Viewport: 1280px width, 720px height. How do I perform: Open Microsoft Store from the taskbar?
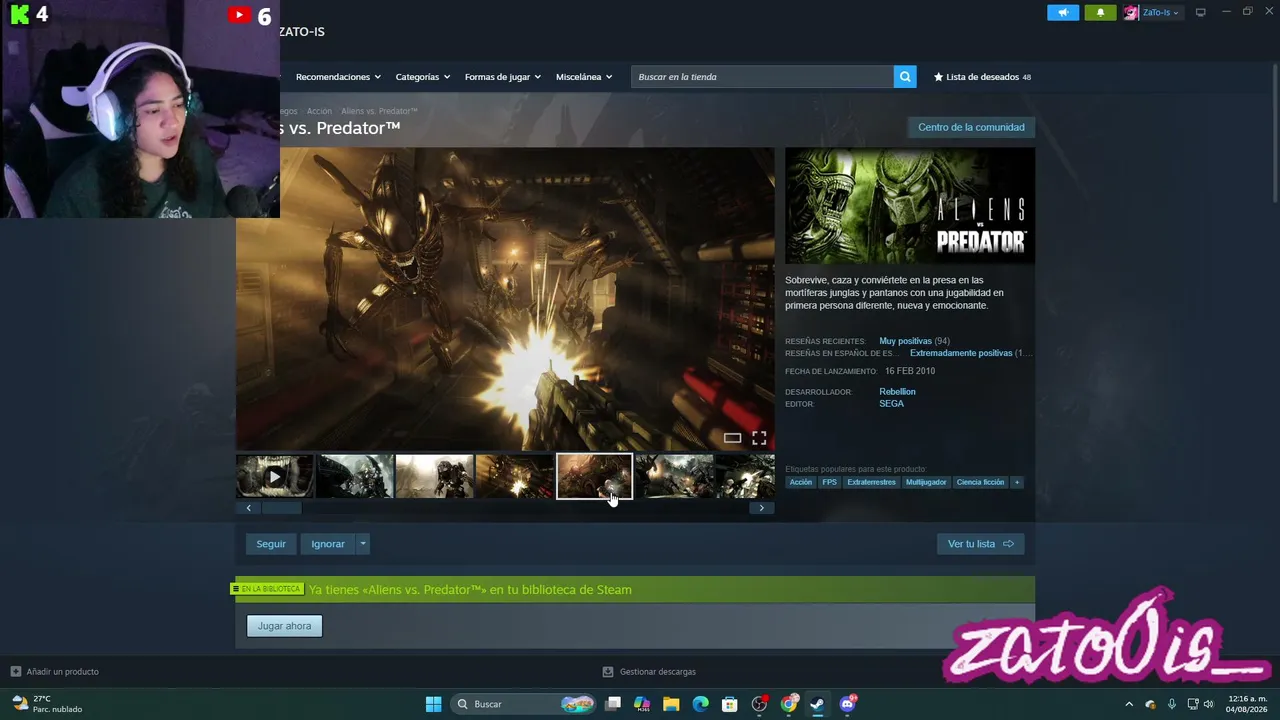click(x=730, y=704)
